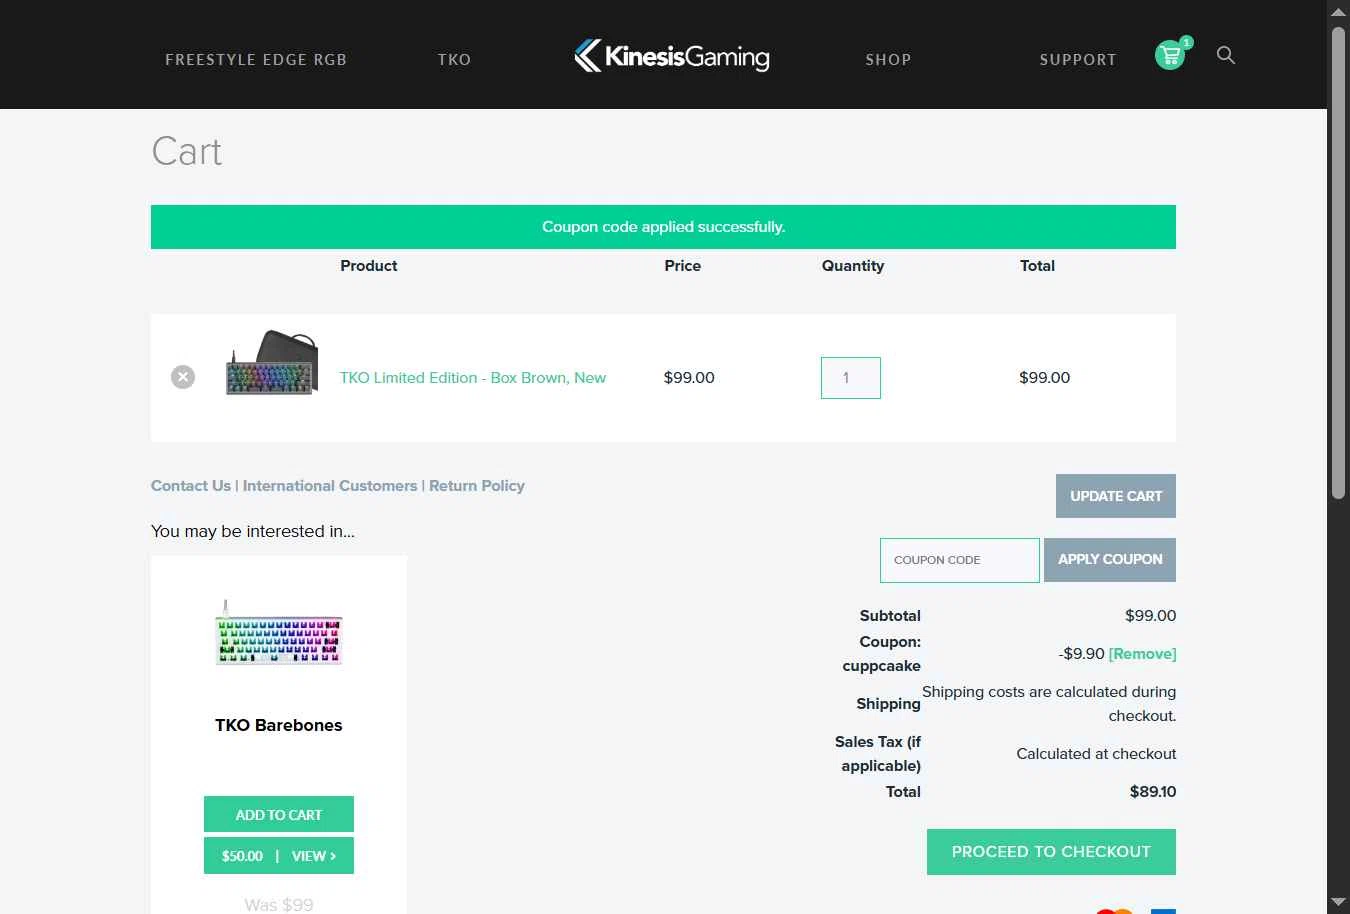The height and width of the screenshot is (914, 1350).
Task: Click the coupon applied success banner
Action: pos(663,227)
